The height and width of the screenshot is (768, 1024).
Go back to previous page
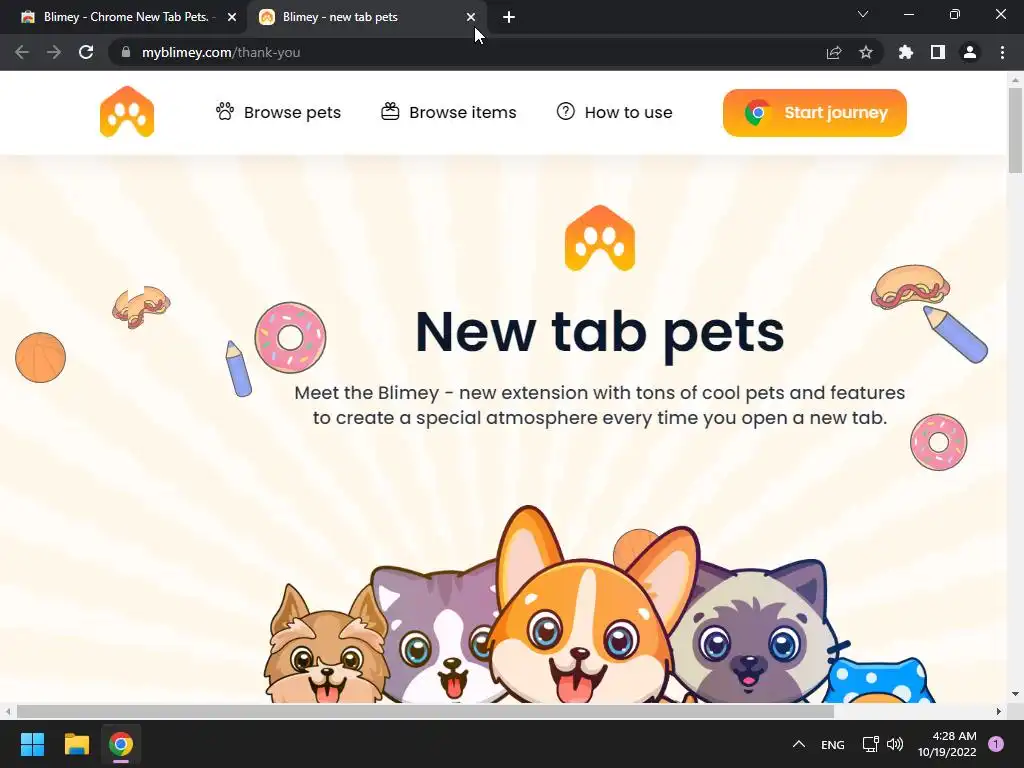click(22, 52)
